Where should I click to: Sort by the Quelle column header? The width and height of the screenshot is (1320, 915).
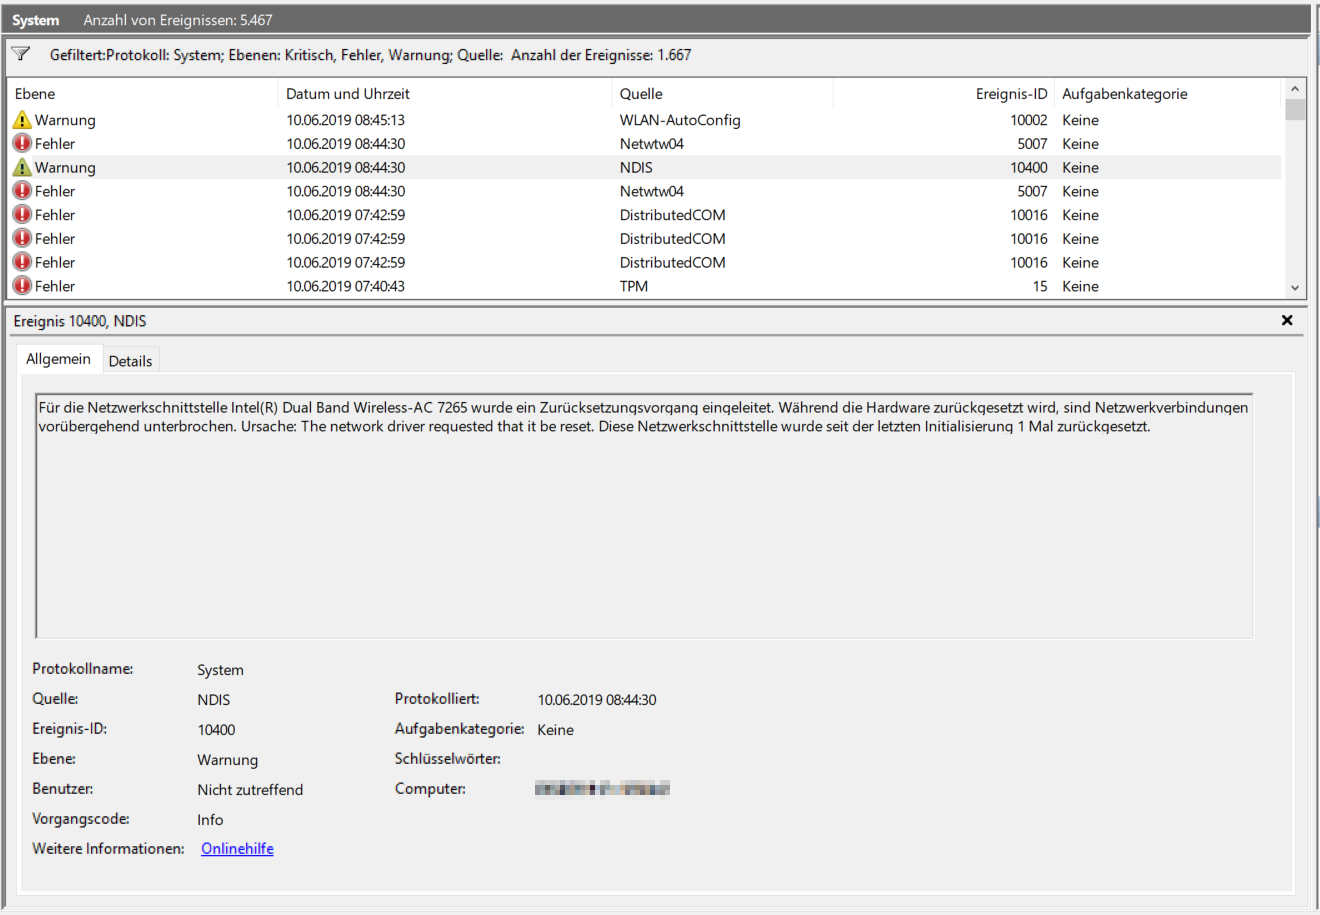722,94
